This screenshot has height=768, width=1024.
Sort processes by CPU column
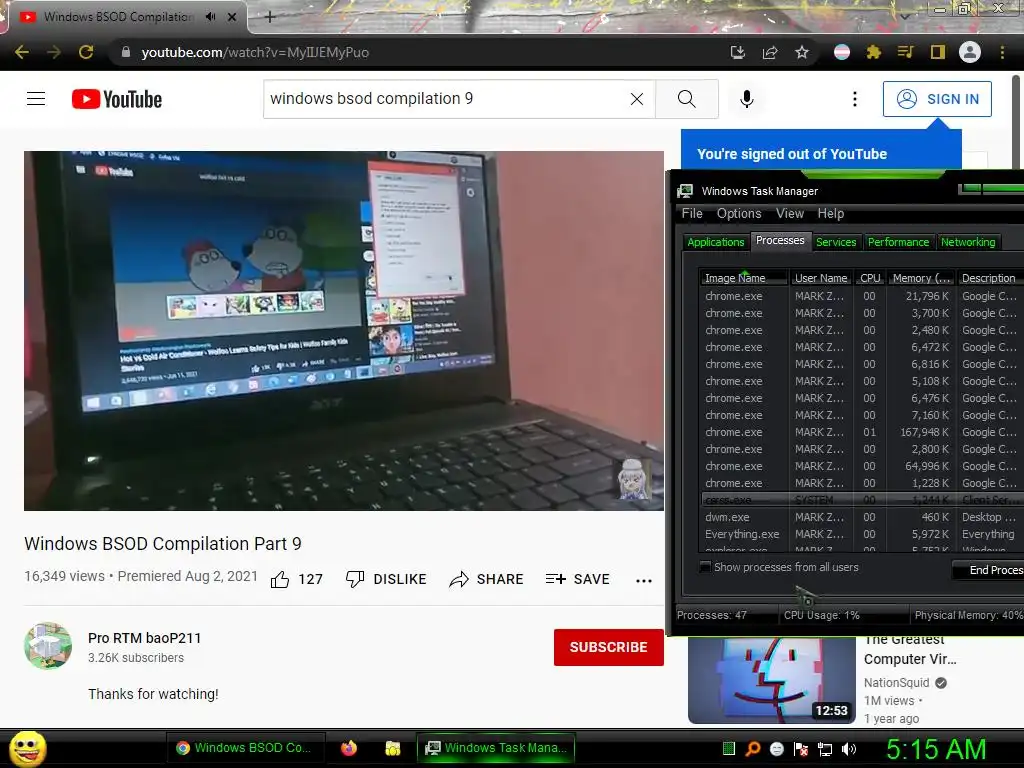coord(870,278)
